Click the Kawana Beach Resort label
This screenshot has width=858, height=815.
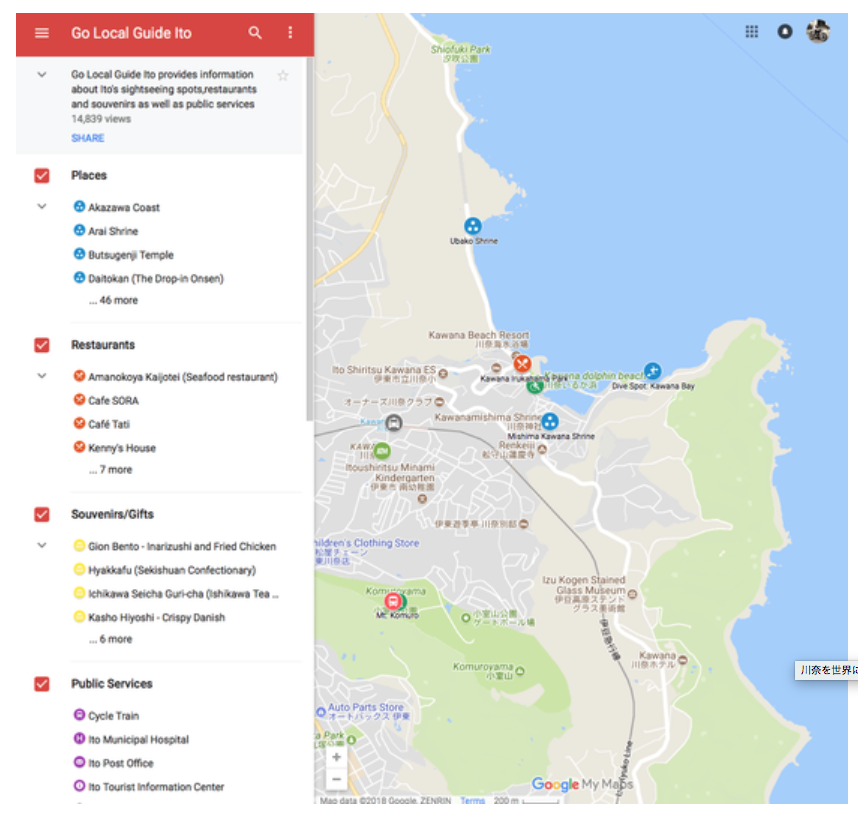pyautogui.click(x=479, y=339)
